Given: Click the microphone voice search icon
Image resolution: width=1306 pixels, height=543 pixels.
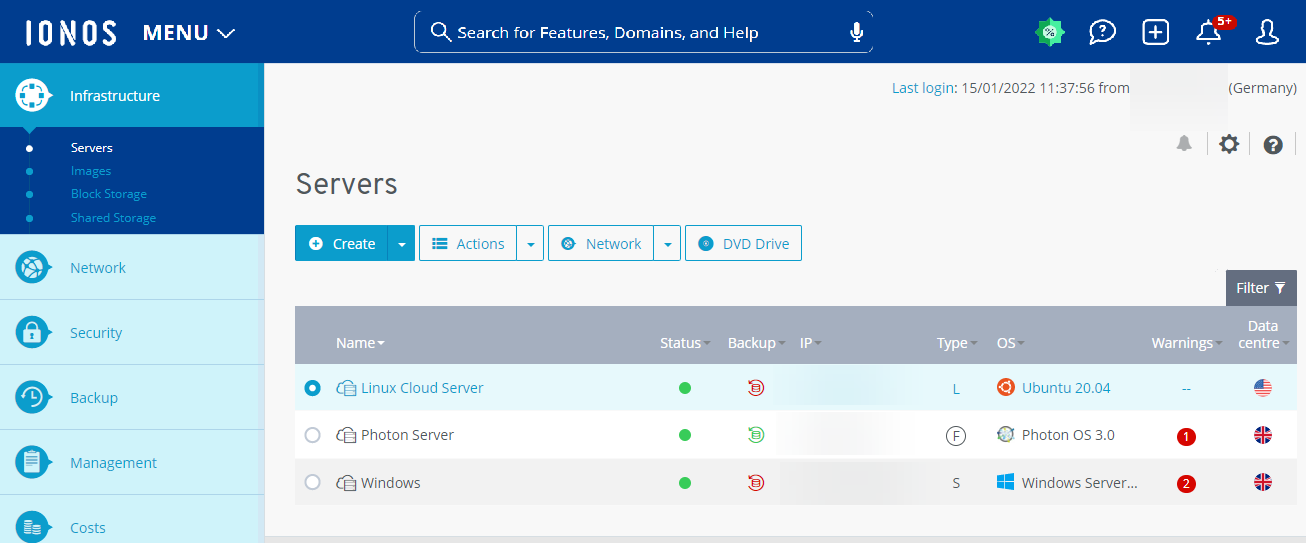Looking at the screenshot, I should [x=856, y=33].
